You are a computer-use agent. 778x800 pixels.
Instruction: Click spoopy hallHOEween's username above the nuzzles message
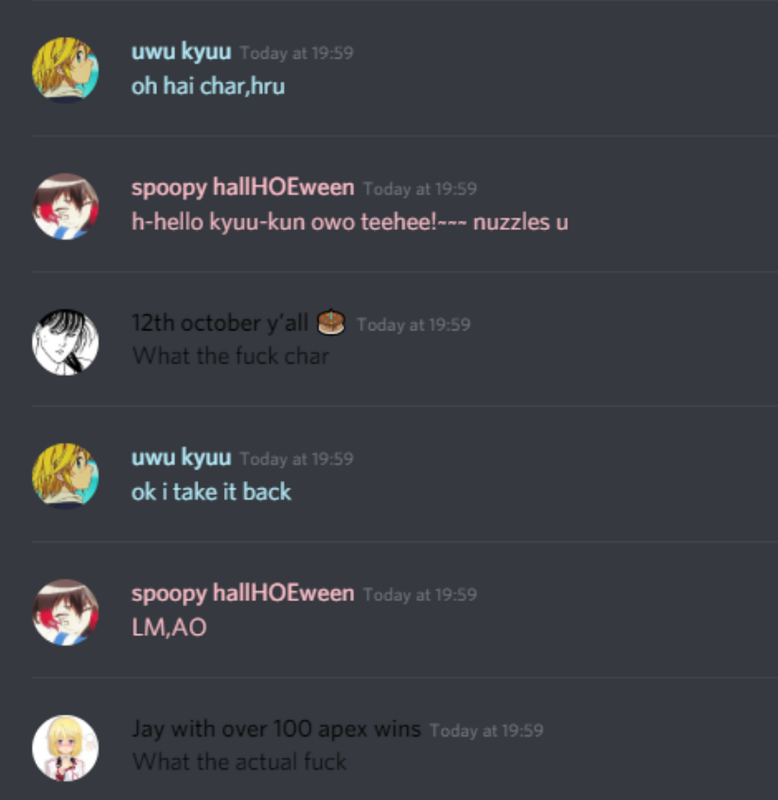243,188
